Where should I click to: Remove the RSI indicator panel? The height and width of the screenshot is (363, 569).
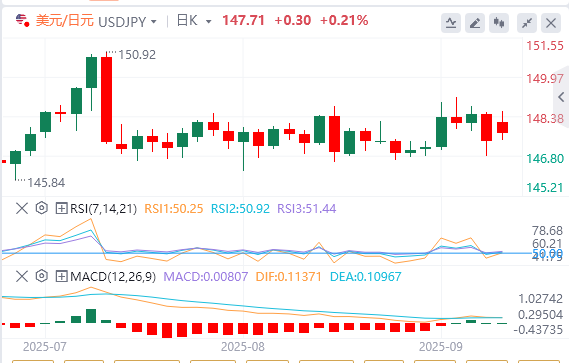click(x=22, y=208)
